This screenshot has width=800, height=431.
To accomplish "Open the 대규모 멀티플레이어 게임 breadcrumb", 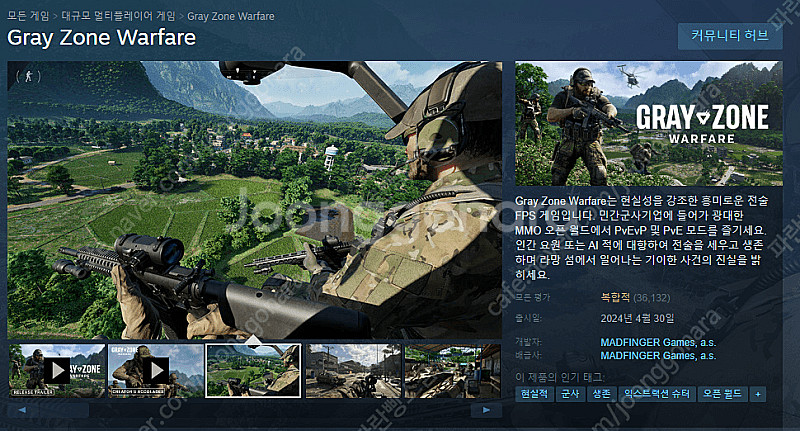I will pos(118,16).
